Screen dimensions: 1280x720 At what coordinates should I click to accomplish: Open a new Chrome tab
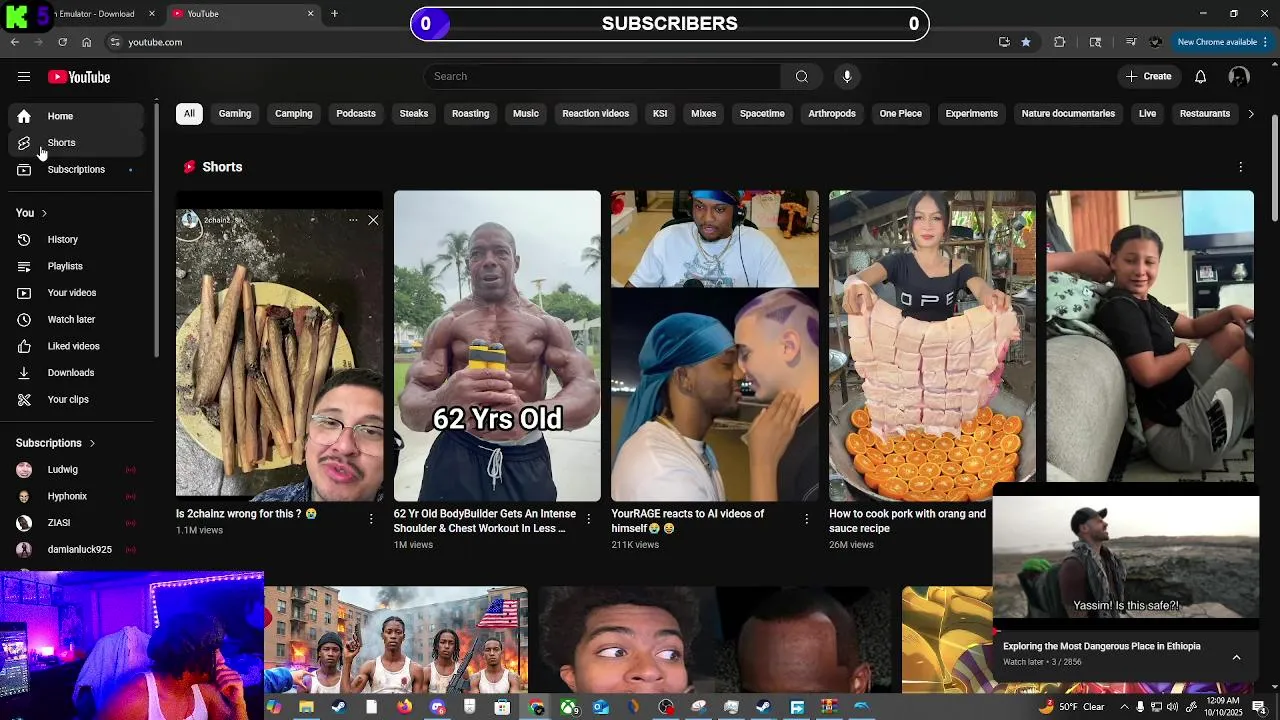tap(335, 14)
